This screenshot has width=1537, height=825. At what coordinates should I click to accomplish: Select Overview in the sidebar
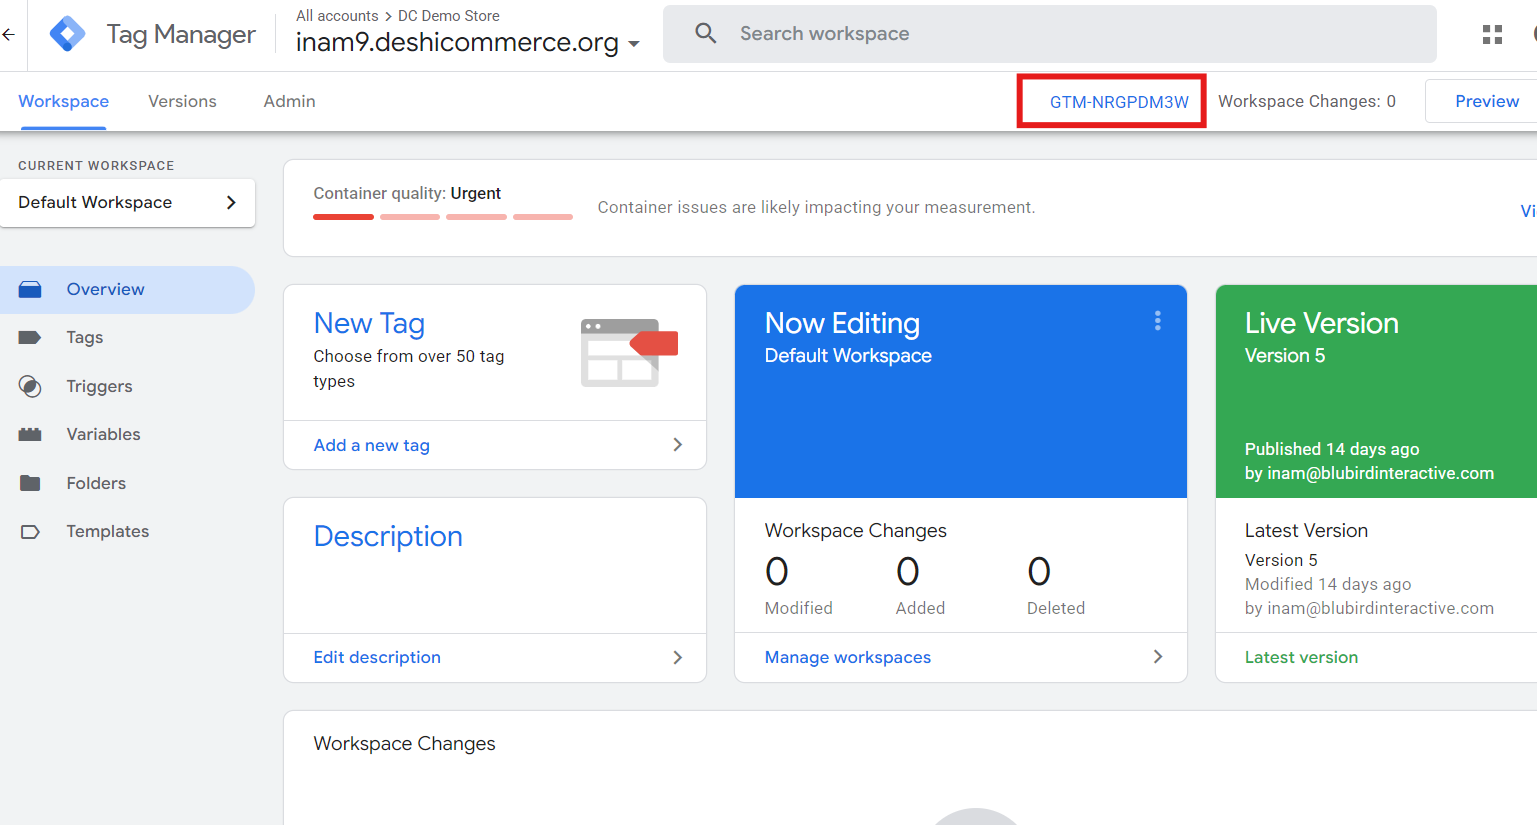[x=127, y=290]
